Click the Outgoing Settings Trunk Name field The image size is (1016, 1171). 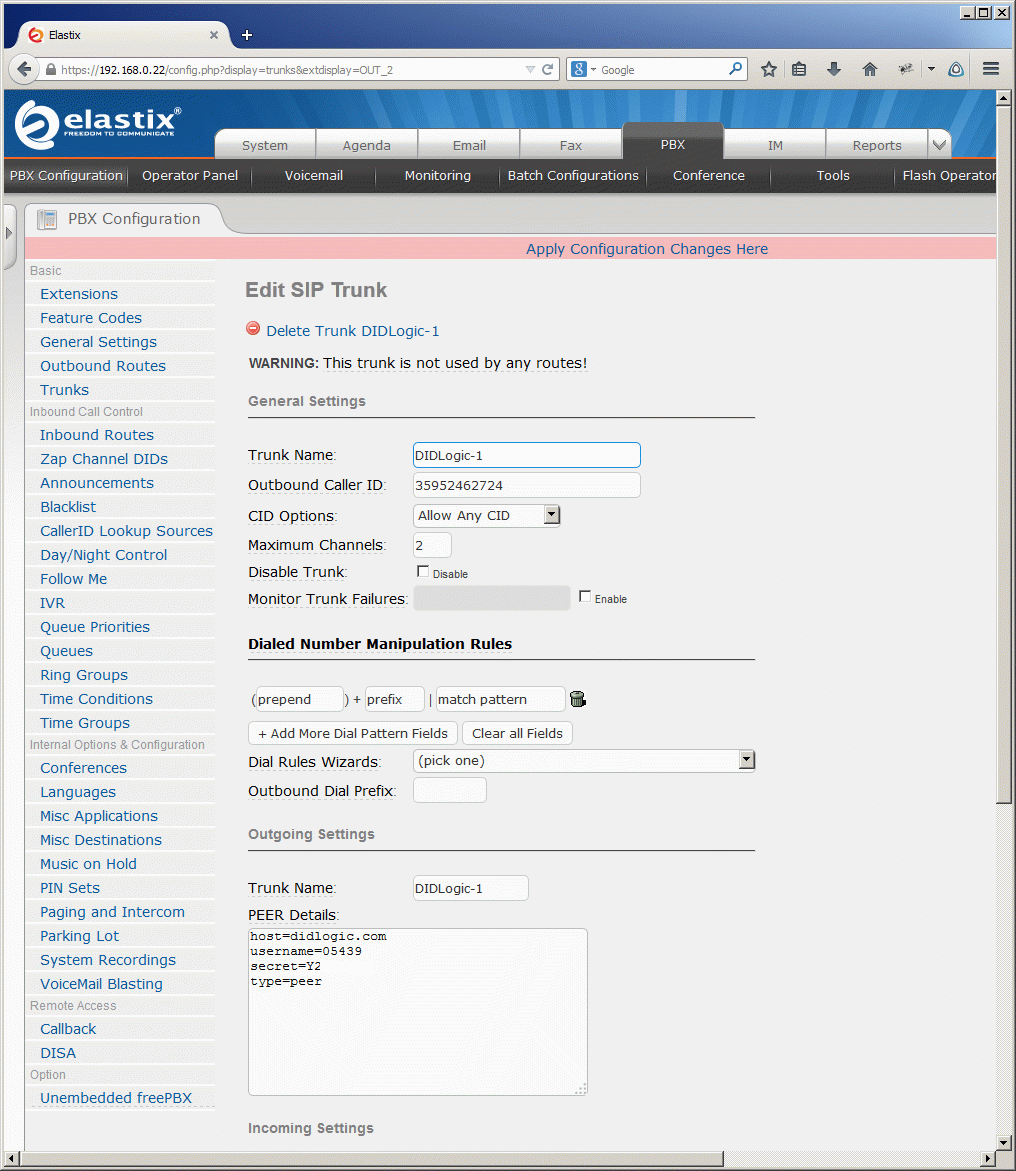[471, 888]
